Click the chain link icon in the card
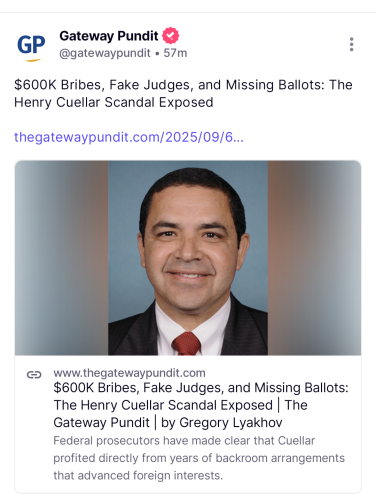Screen dimensions: 376x500 34,375
